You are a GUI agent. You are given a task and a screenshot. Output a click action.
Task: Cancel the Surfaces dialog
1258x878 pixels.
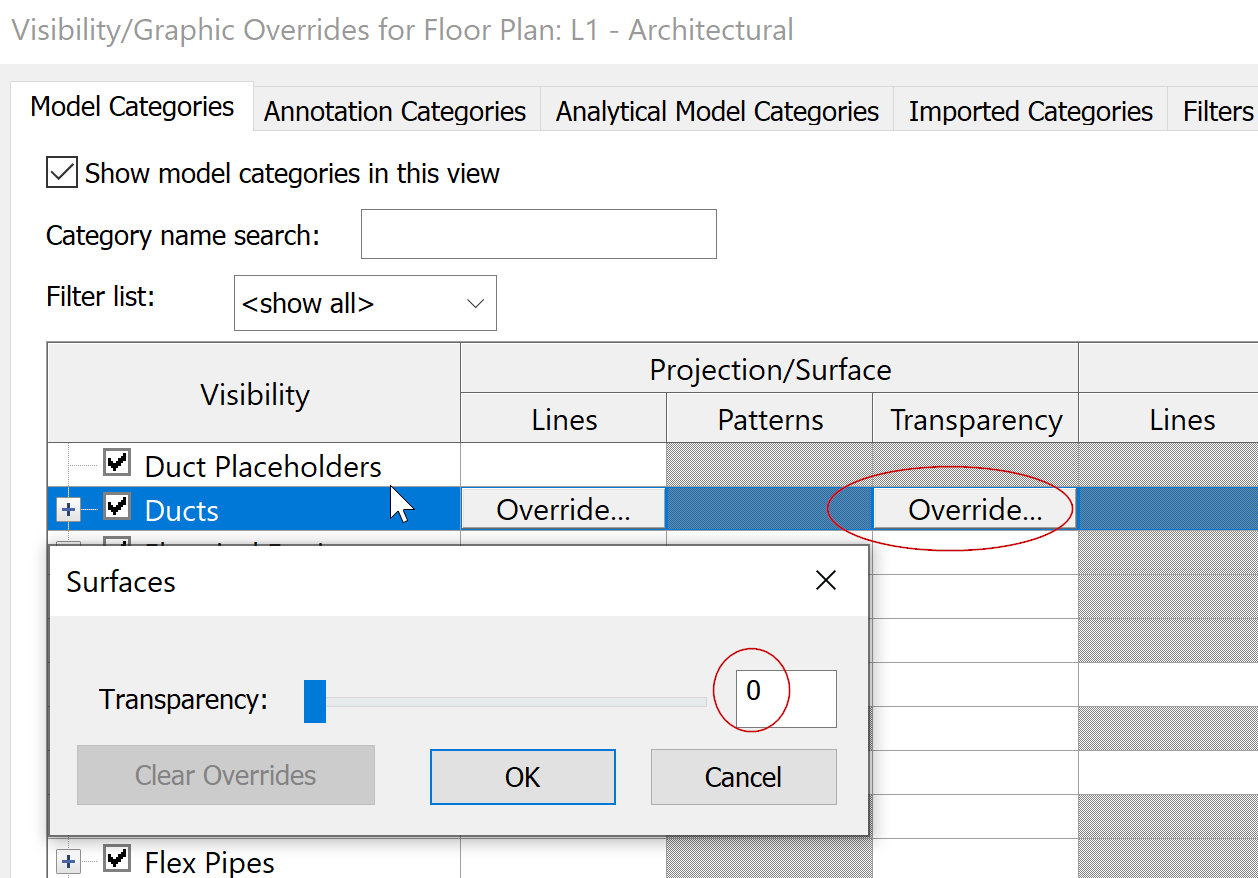tap(743, 776)
